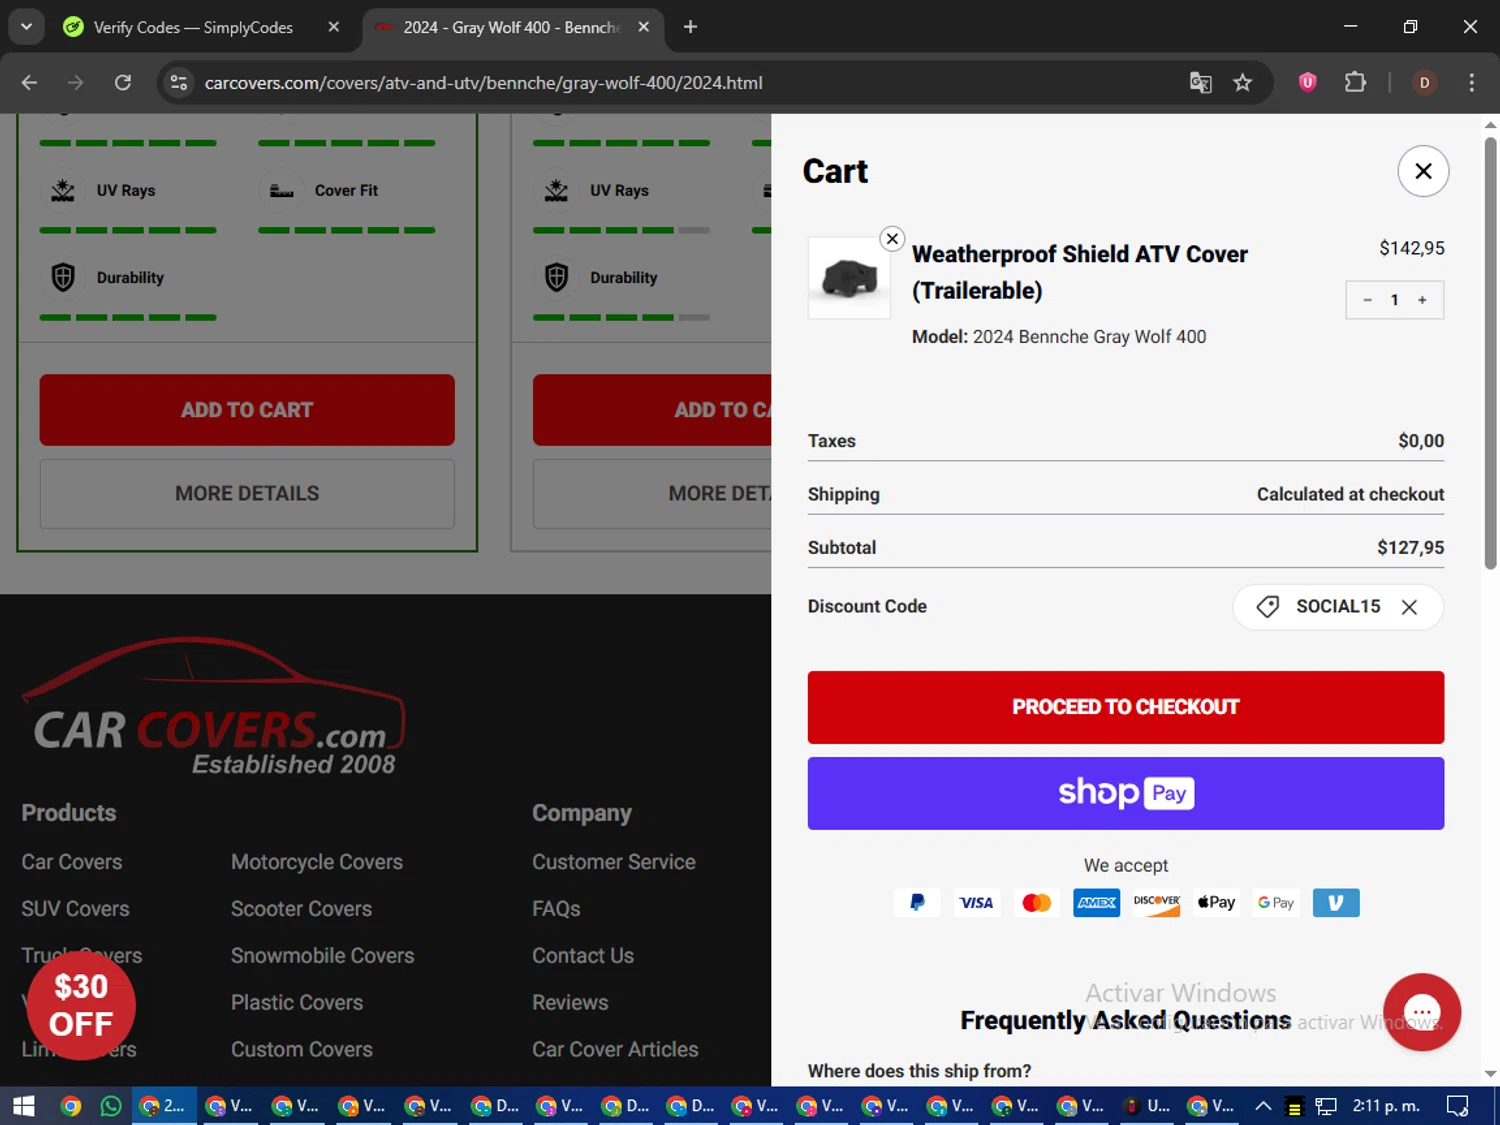Open Car Covers footer link
The image size is (1500, 1125).
(72, 862)
